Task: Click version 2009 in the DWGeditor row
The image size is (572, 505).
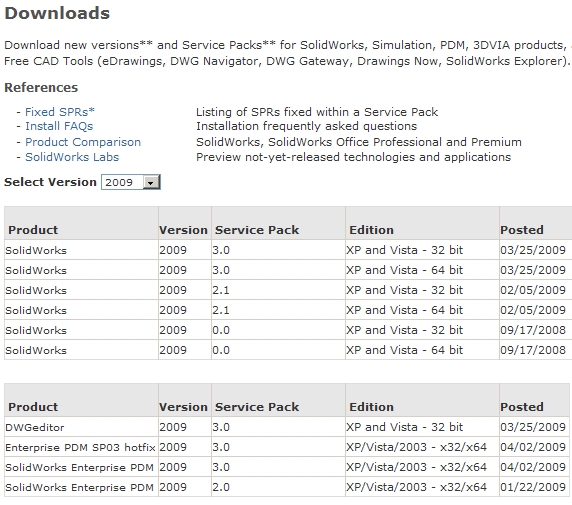Action: [x=173, y=427]
